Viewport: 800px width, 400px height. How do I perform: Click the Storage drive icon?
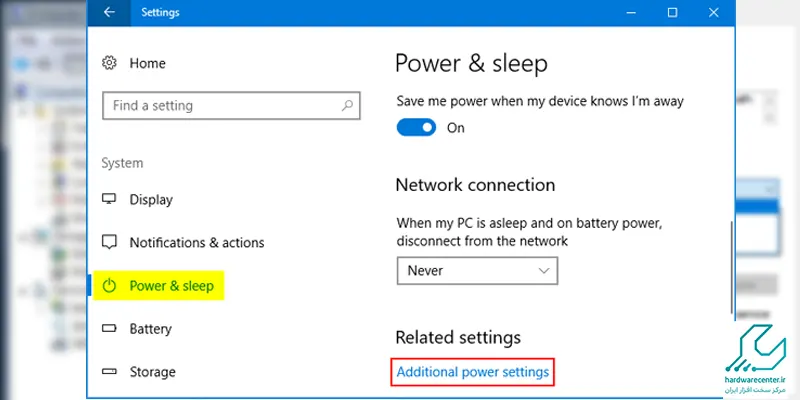click(x=109, y=371)
